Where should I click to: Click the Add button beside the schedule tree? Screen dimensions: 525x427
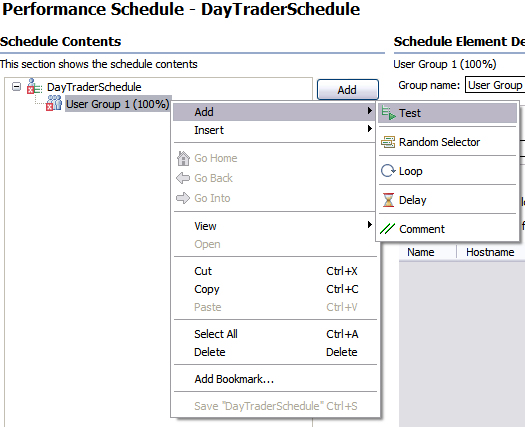click(348, 90)
